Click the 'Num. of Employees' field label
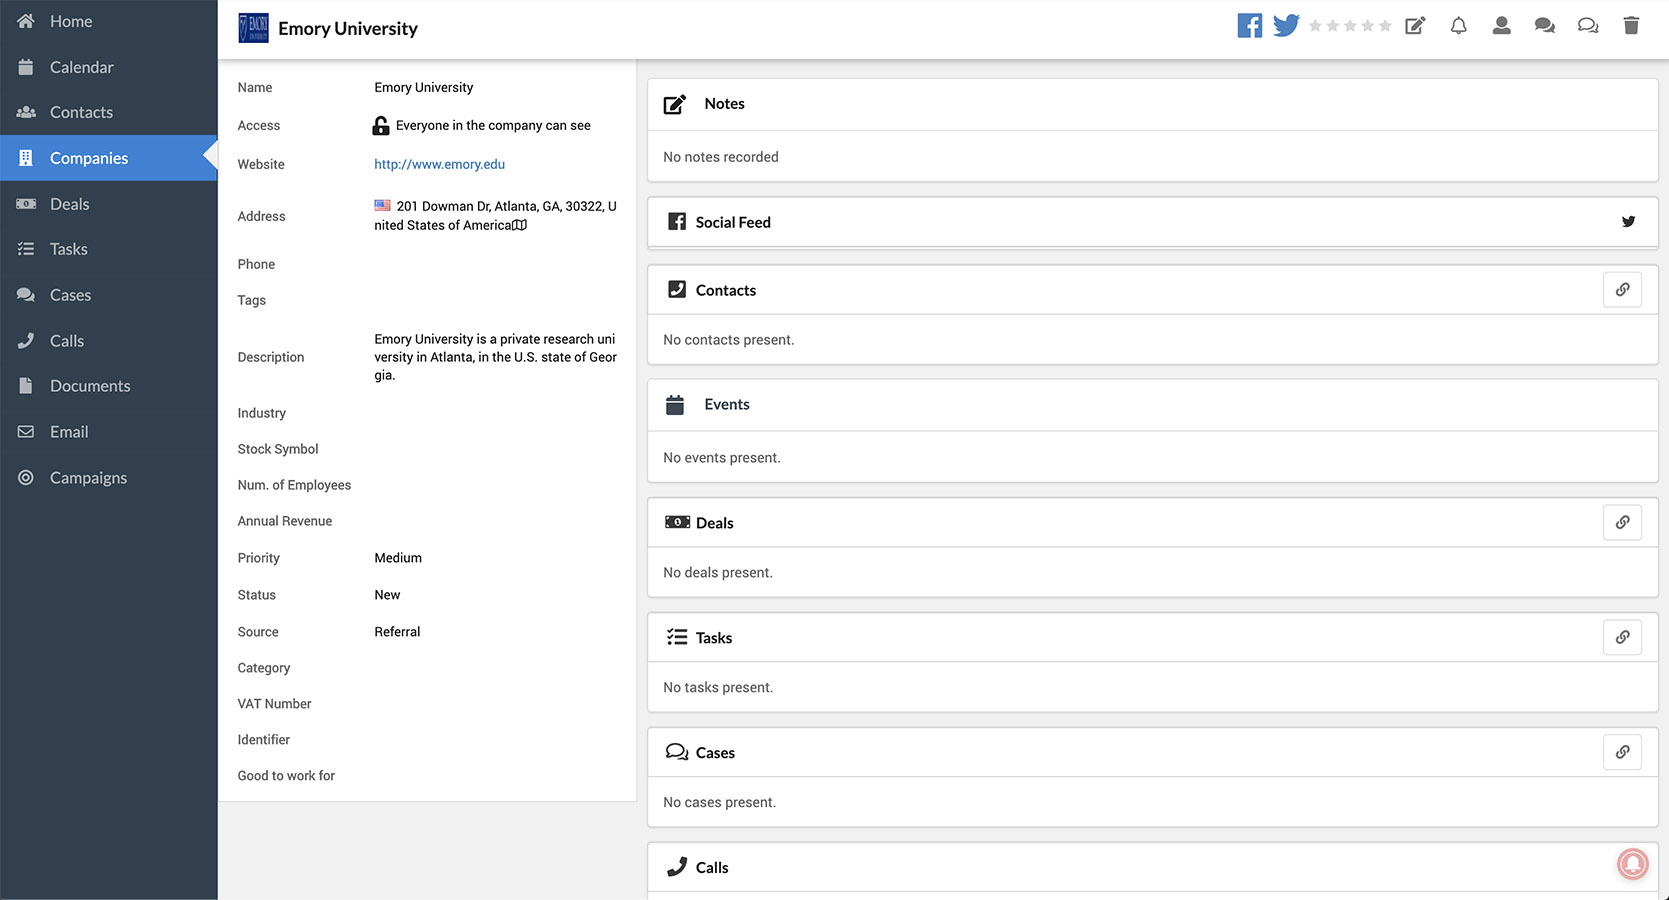This screenshot has width=1669, height=900. [x=294, y=485]
